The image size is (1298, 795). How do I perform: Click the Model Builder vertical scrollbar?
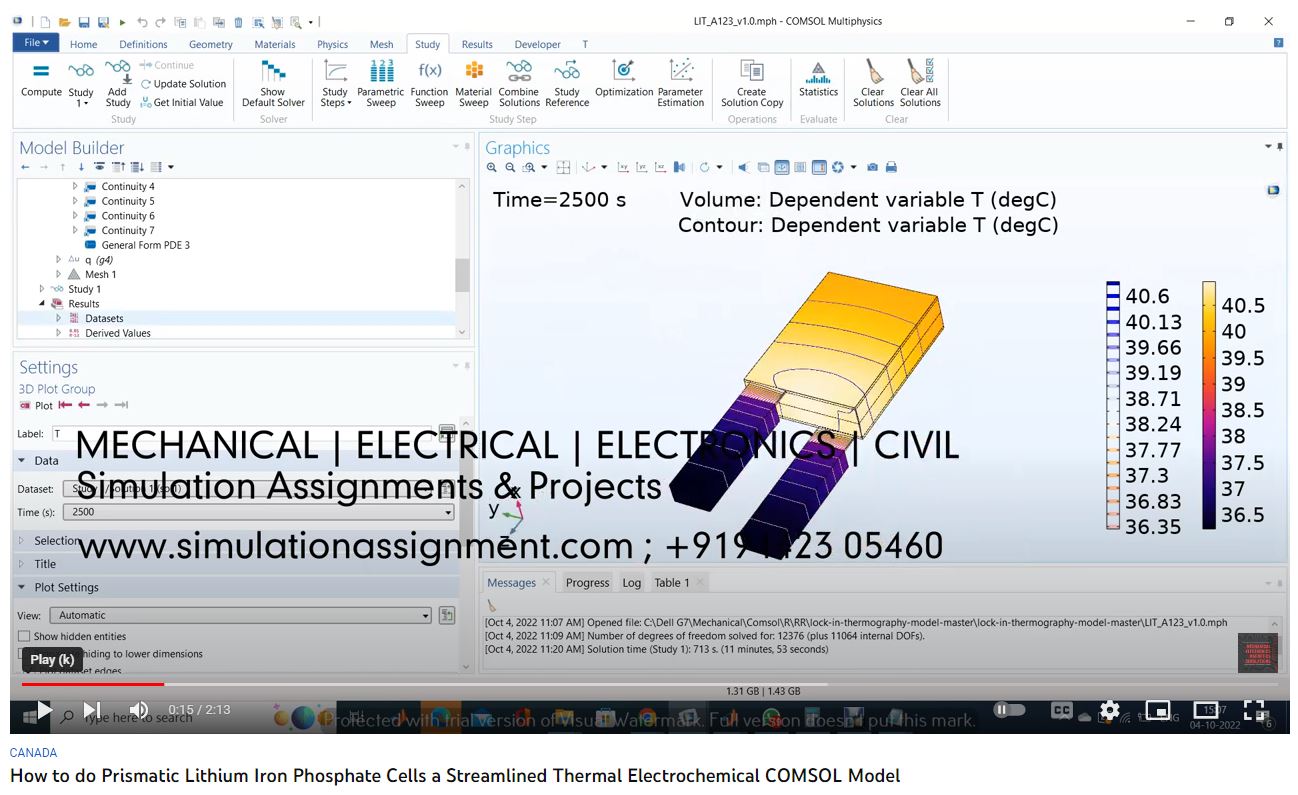(x=462, y=275)
